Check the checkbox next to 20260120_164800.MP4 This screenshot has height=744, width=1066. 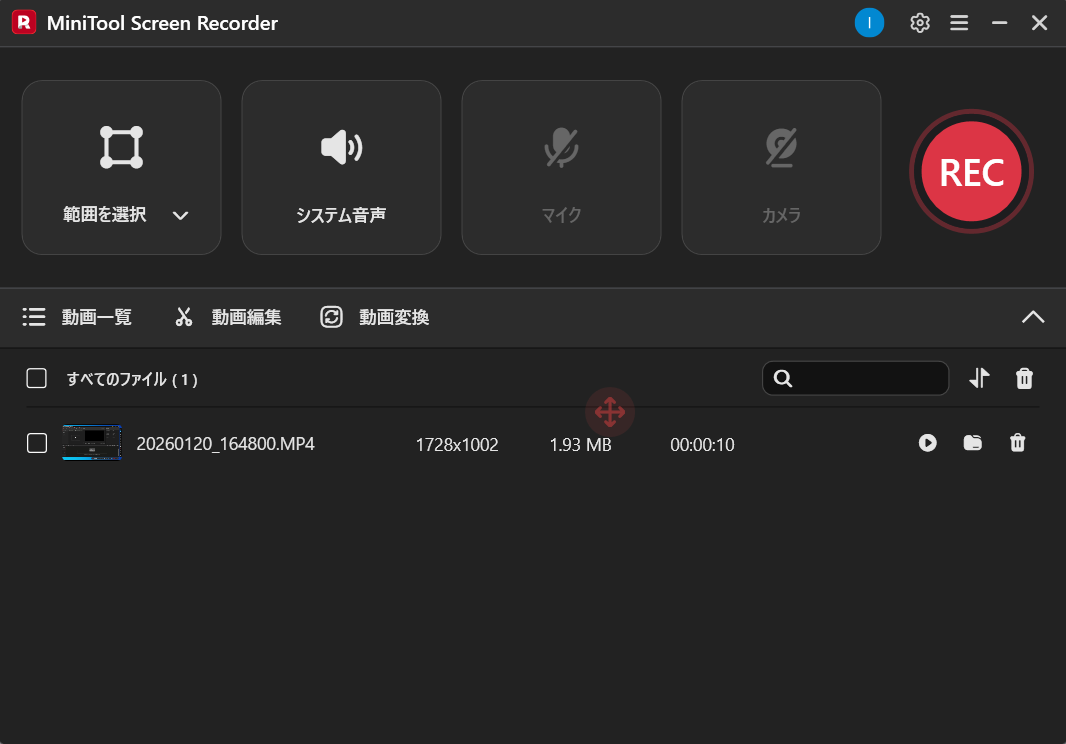coord(36,442)
